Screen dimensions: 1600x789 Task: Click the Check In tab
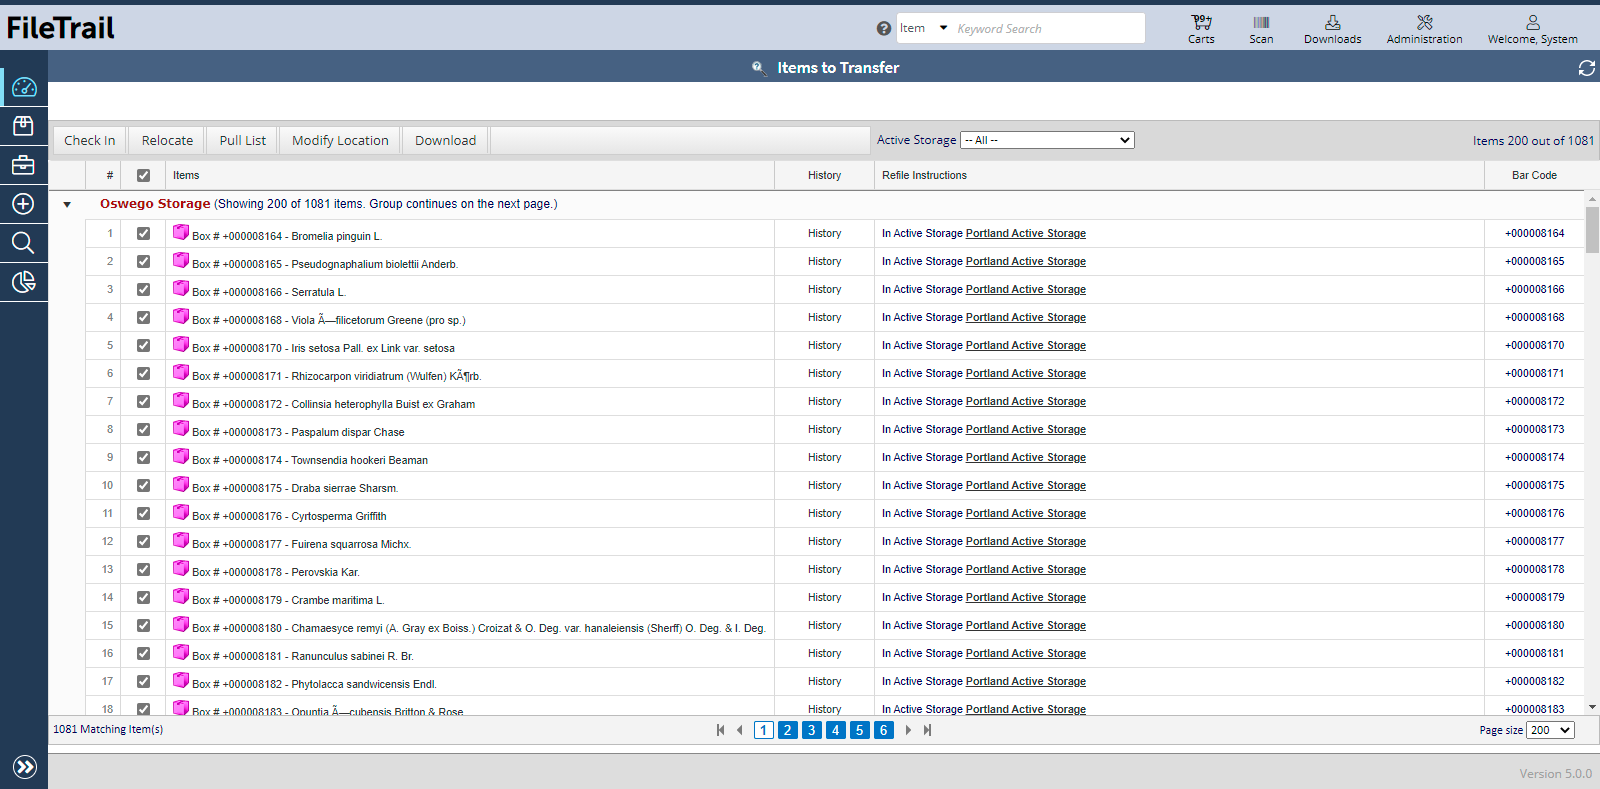(x=90, y=140)
